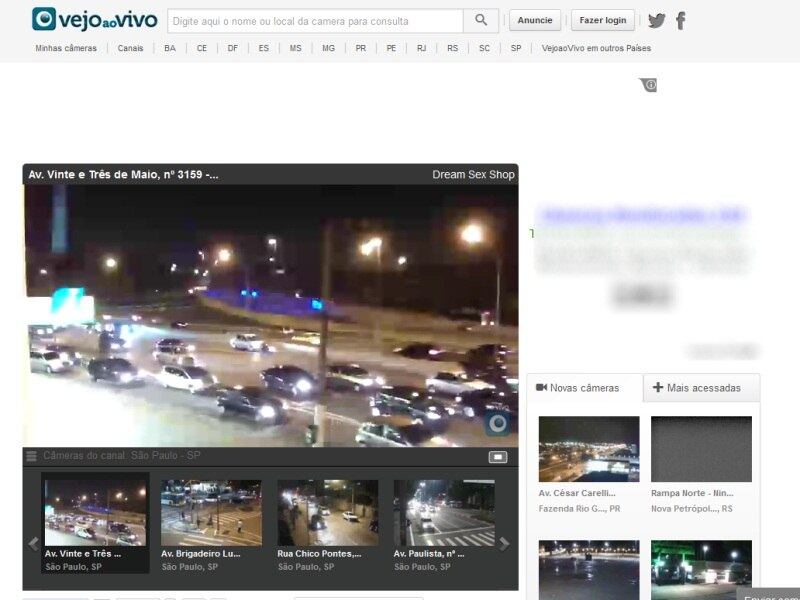This screenshot has height=600, width=800.
Task: Open Av. Paulista camera thumbnail
Action: (444, 513)
